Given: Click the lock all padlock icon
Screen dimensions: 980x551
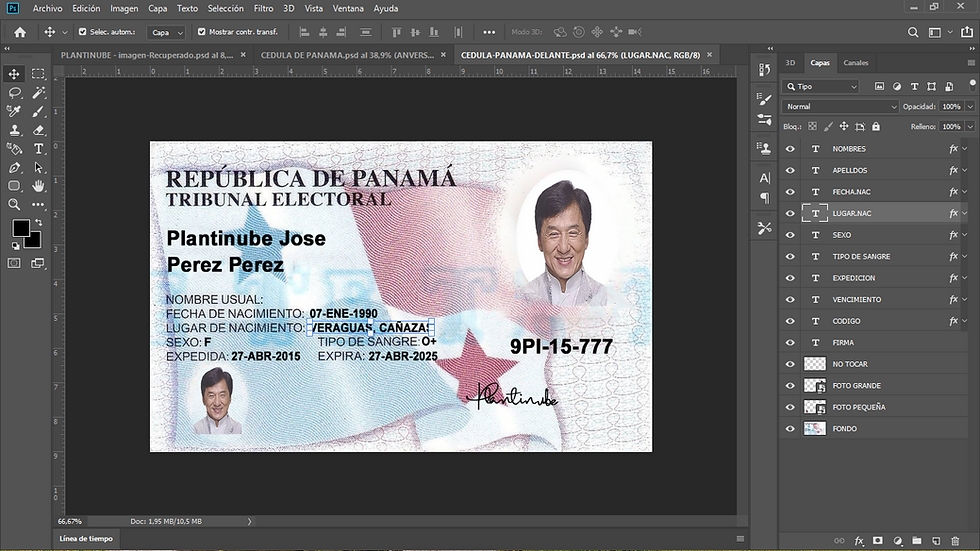Looking at the screenshot, I should point(876,126).
